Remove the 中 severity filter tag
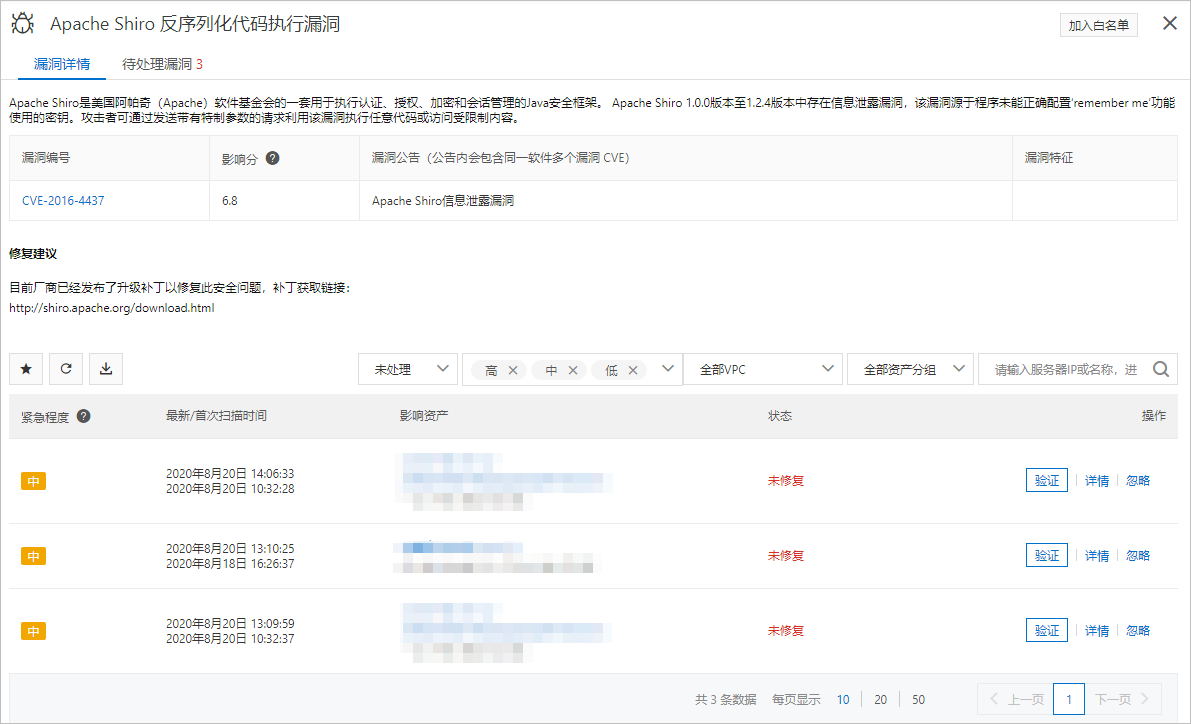Image resolution: width=1191 pixels, height=724 pixels. tap(573, 370)
